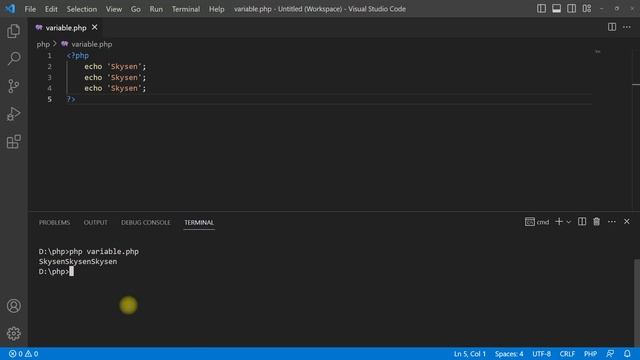Click the variable.php breadcrumb
This screenshot has width=640, height=360.
point(87,44)
